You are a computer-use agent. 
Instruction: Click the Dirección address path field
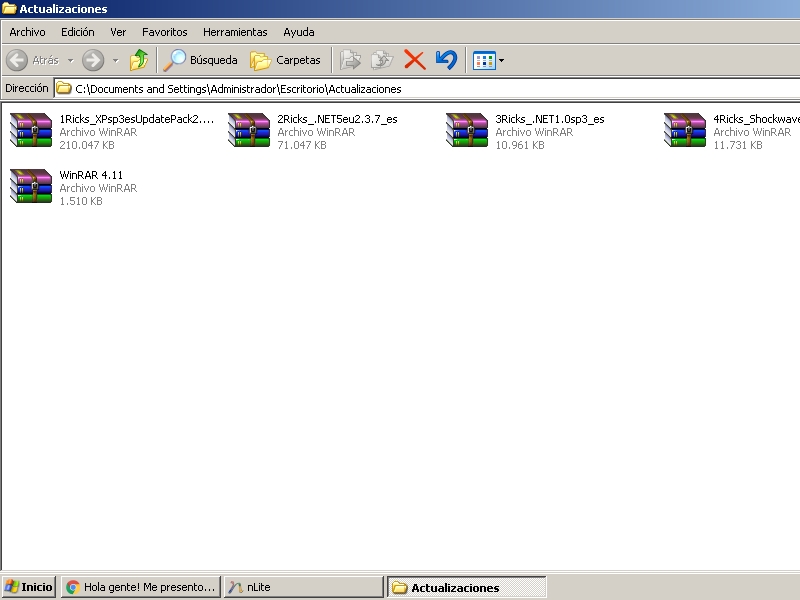click(x=428, y=89)
